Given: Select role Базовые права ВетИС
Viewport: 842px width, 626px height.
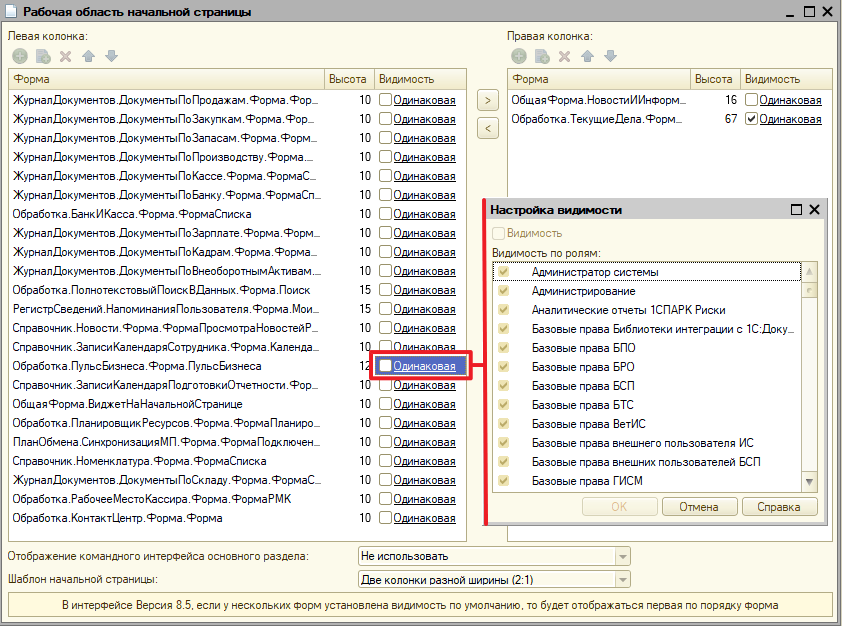Looking at the screenshot, I should (589, 424).
